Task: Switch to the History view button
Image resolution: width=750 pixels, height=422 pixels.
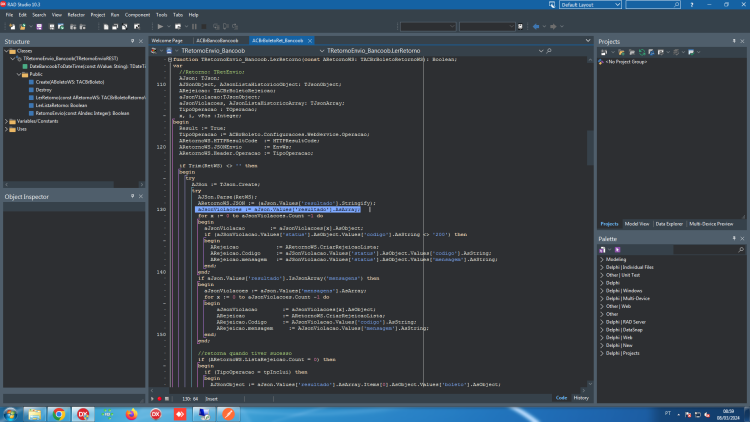Action: [581, 398]
